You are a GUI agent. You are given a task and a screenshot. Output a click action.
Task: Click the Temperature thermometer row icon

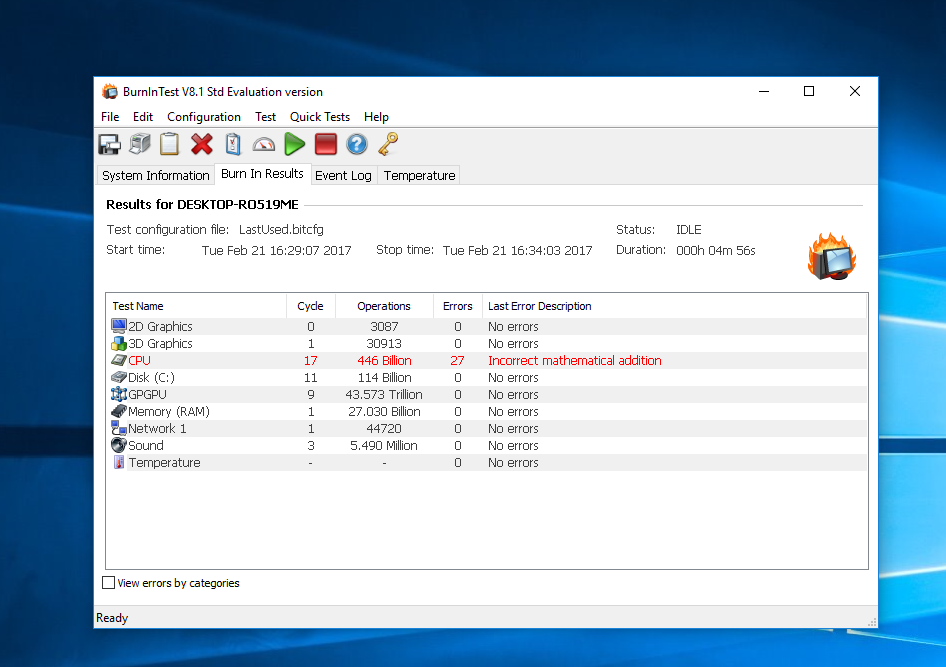(119, 463)
